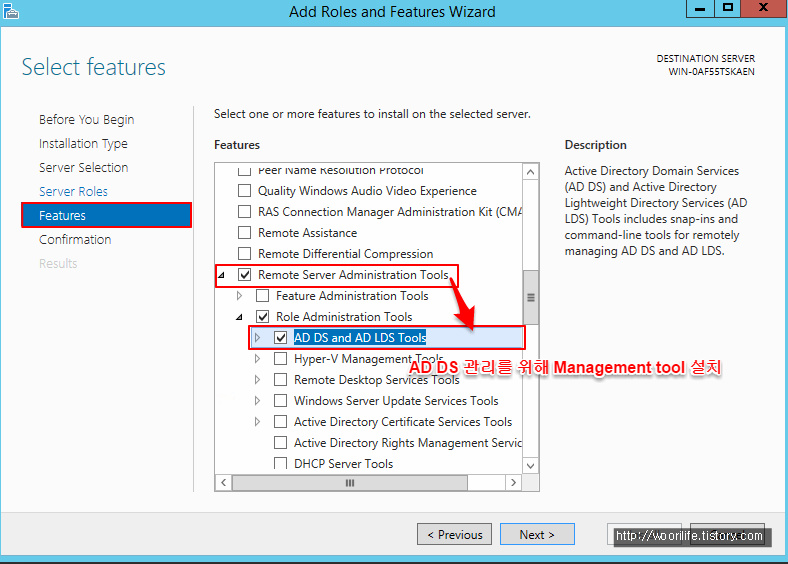Check RAS Connection Manager Administration Kit

pos(244,212)
